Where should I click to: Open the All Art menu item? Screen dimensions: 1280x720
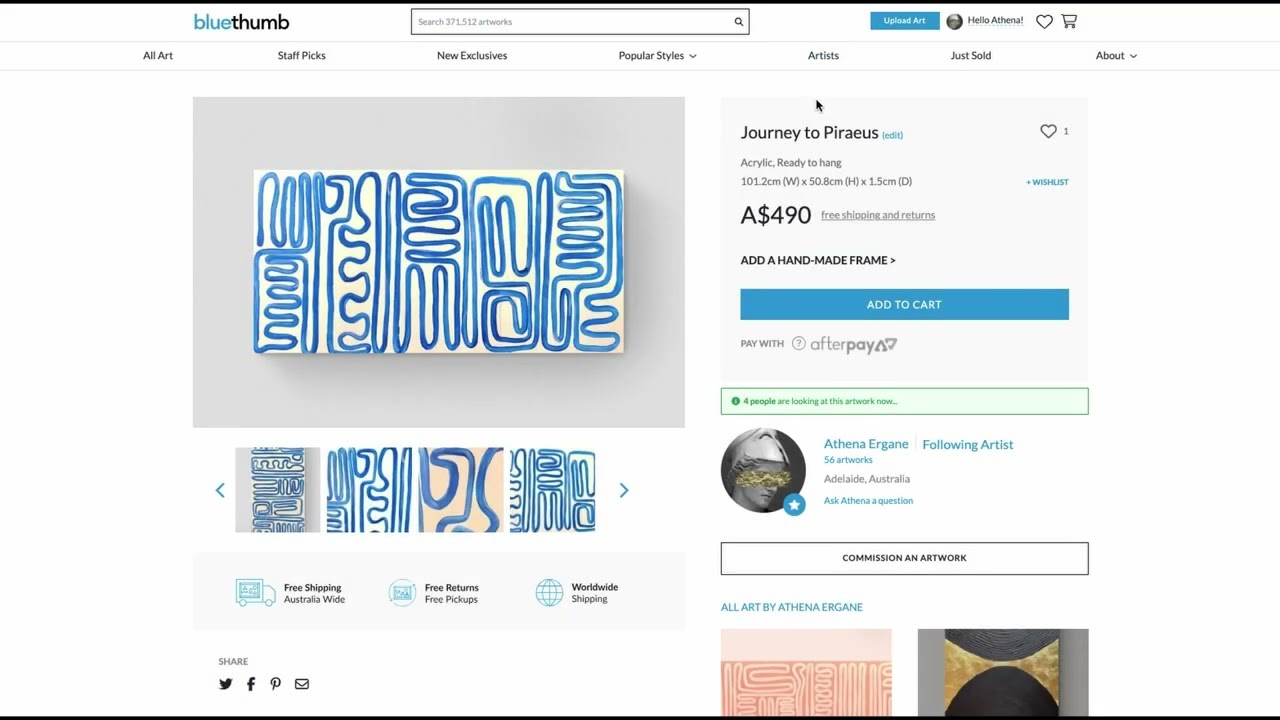(158, 56)
